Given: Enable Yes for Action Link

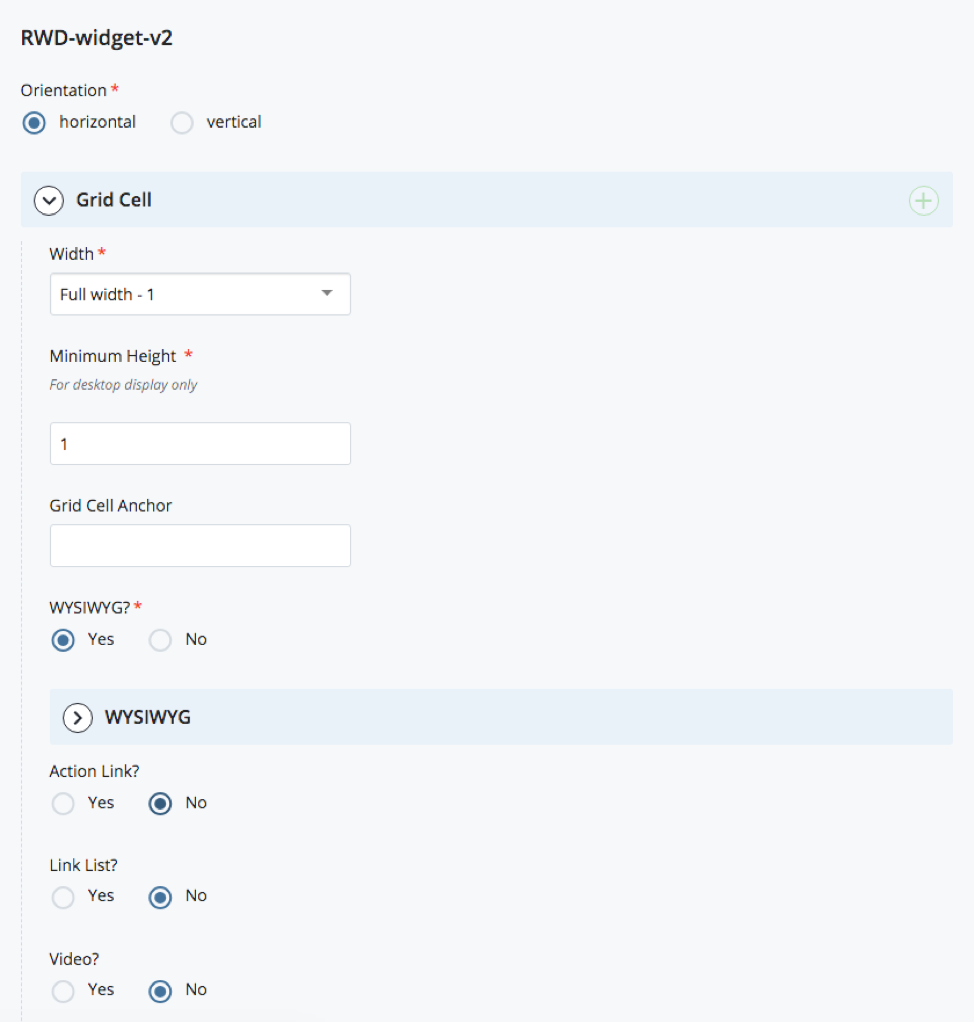Looking at the screenshot, I should click(x=63, y=803).
